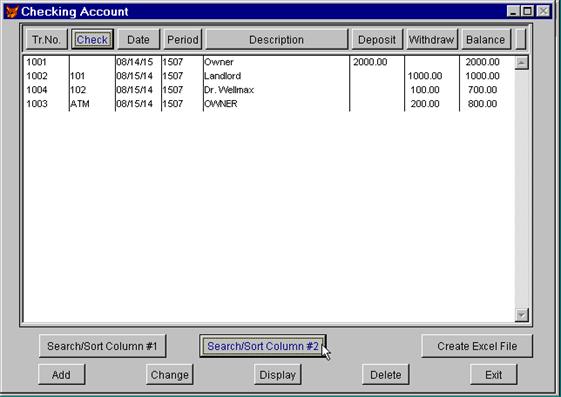Click the 800.00 balance value
This screenshot has height=397, width=561.
click(483, 104)
